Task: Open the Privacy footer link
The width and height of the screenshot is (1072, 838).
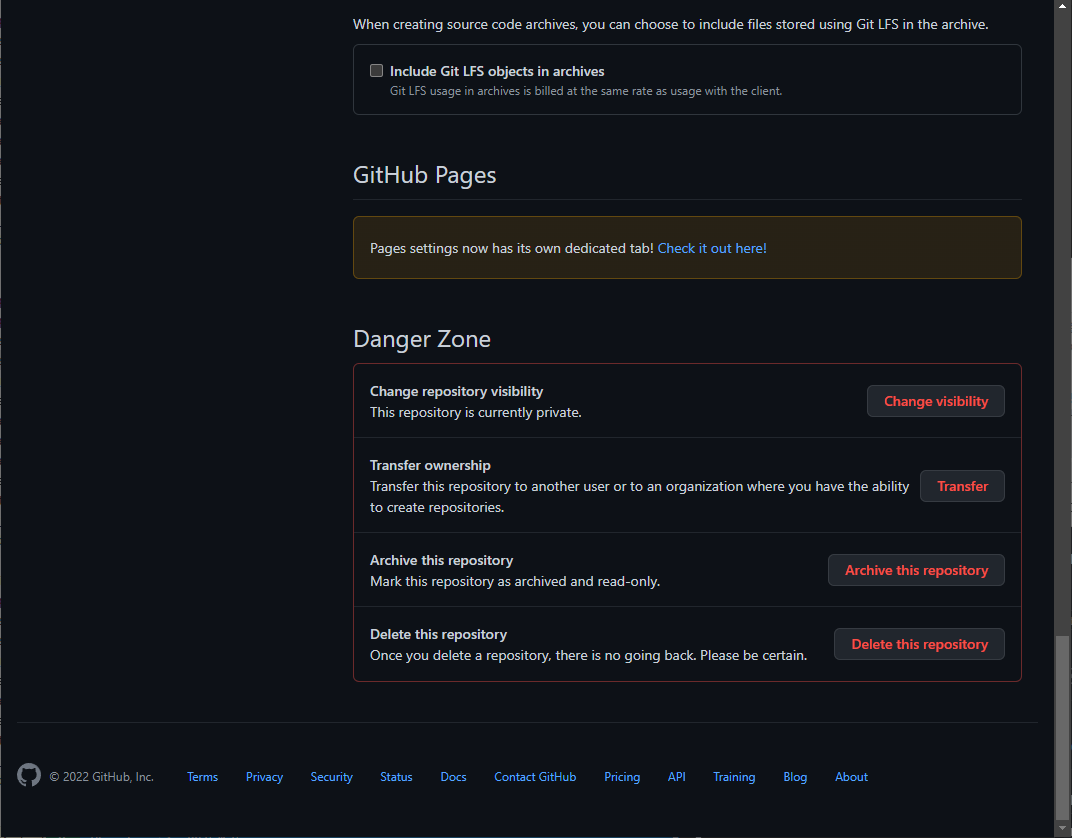Action: coord(265,776)
